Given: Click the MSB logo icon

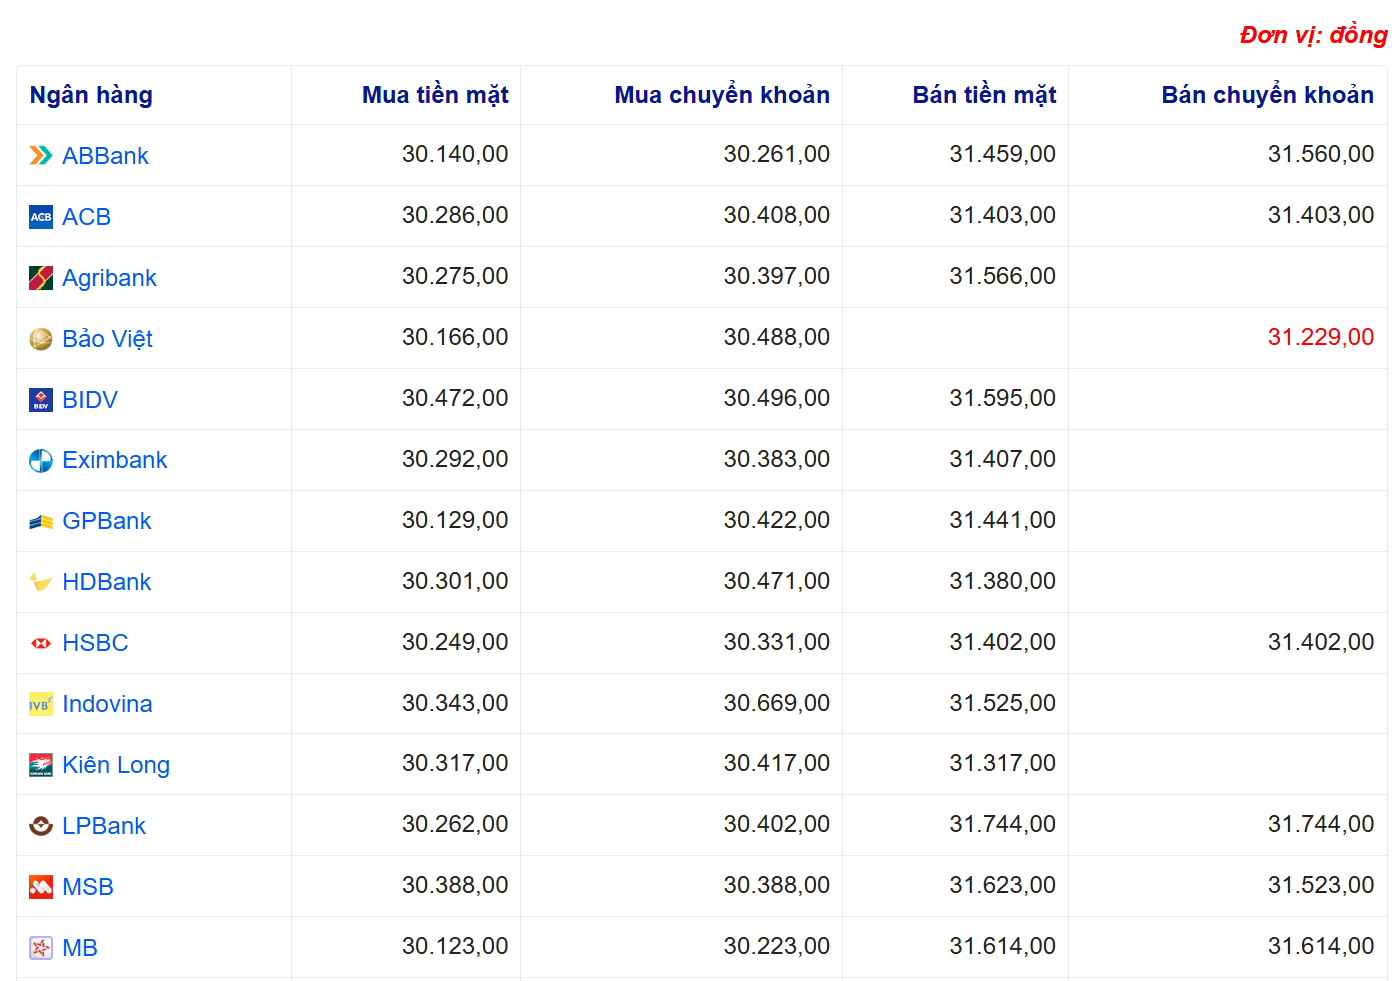Looking at the screenshot, I should 41,887.
